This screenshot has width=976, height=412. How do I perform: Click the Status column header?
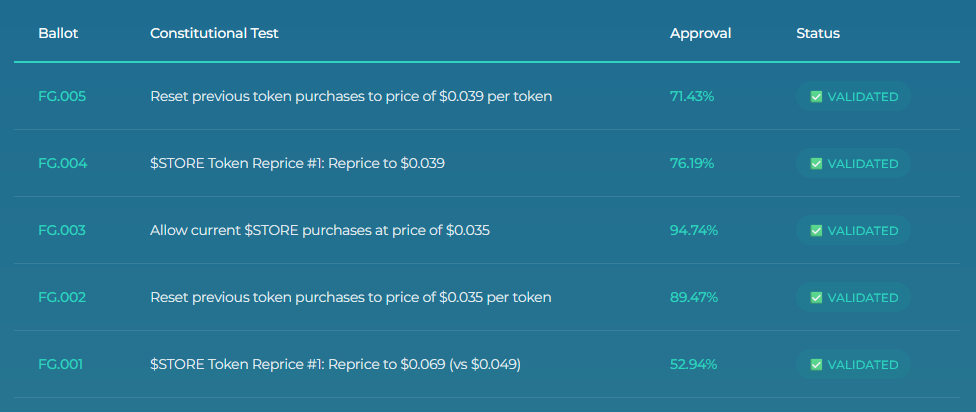pos(818,34)
